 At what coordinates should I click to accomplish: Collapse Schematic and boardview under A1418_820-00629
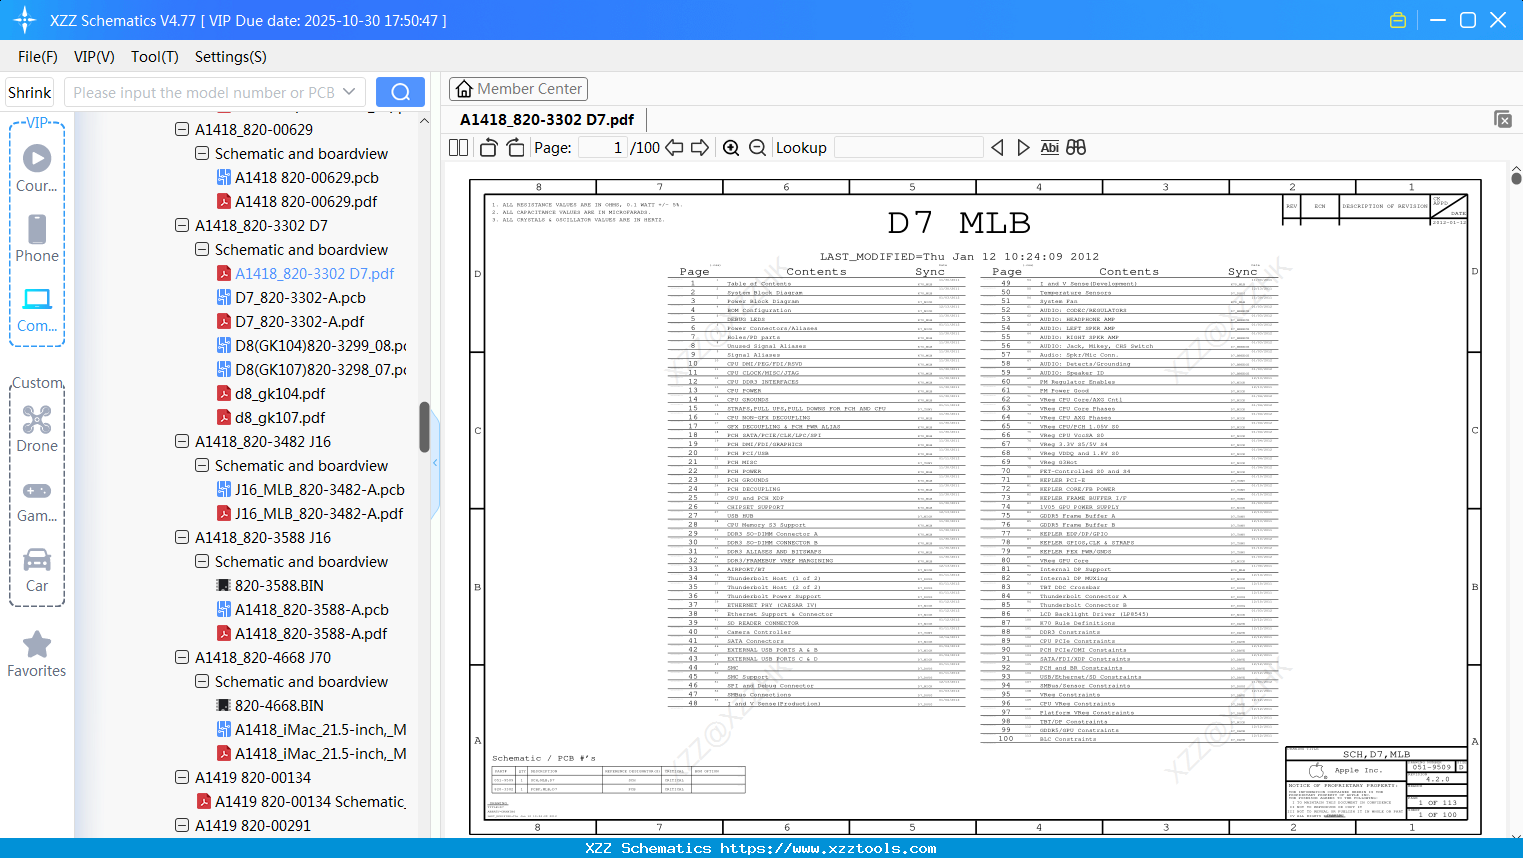(x=202, y=153)
